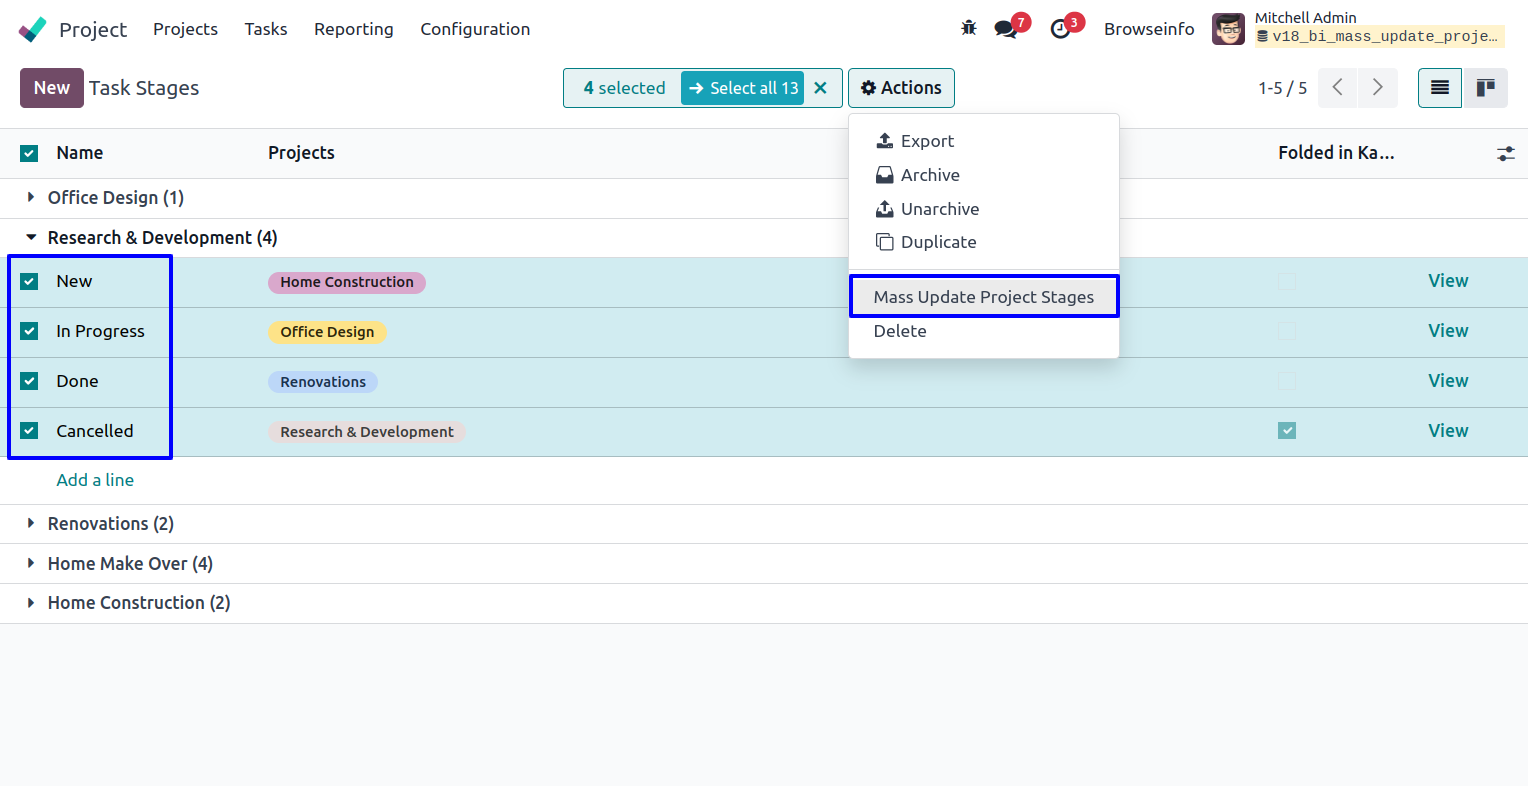Click the debug bug icon
Image resolution: width=1528 pixels, height=786 pixels.
coord(968,28)
